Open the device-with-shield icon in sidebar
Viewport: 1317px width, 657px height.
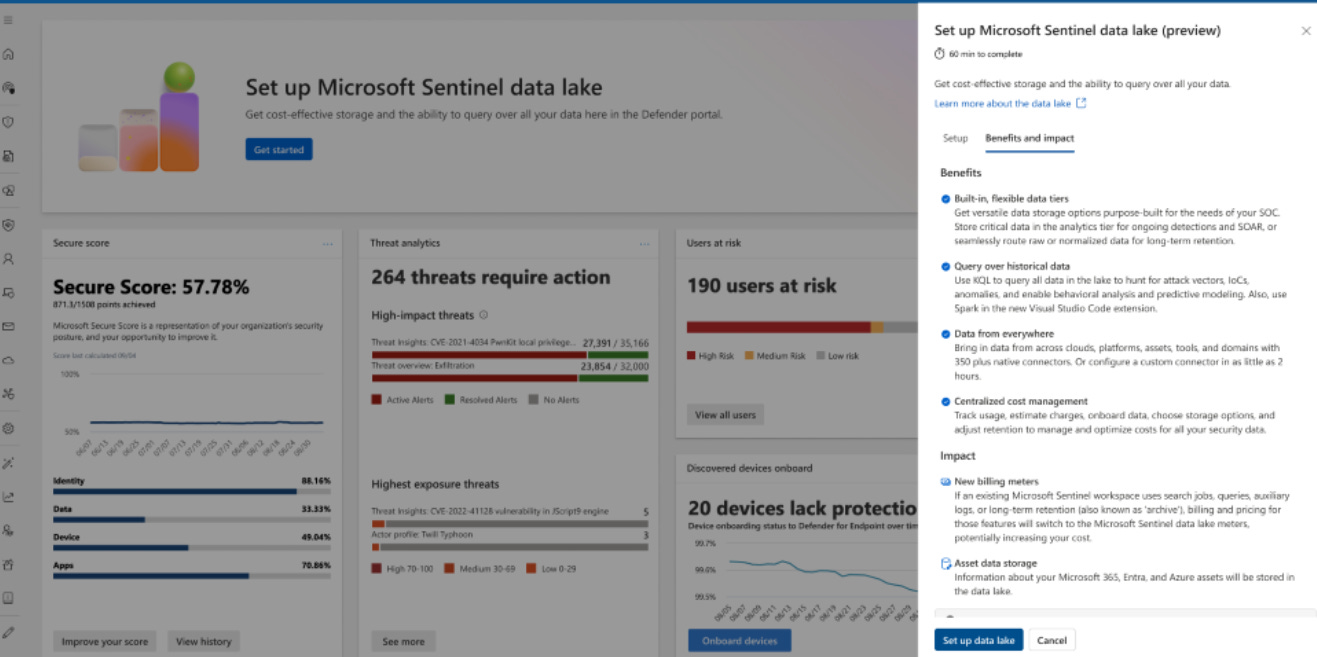(x=8, y=293)
